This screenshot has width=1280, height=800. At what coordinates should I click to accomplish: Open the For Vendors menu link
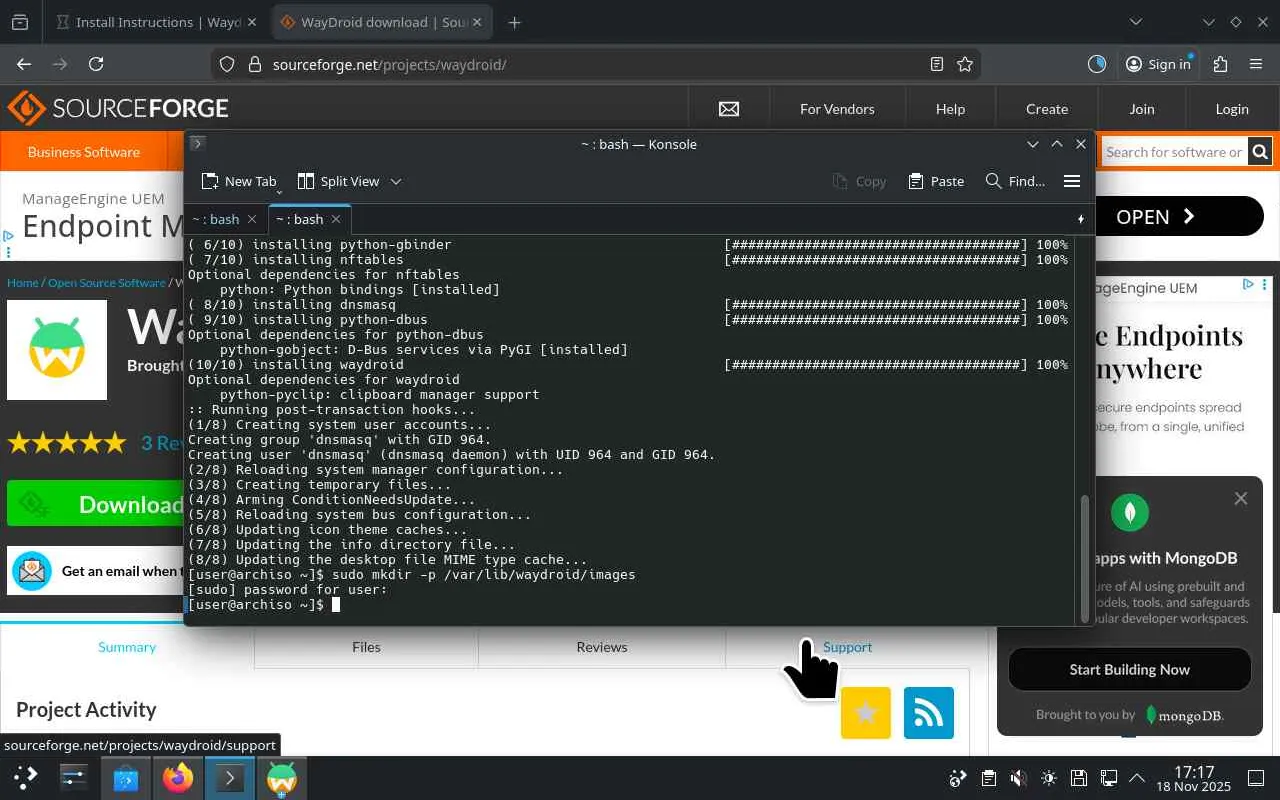coord(837,109)
